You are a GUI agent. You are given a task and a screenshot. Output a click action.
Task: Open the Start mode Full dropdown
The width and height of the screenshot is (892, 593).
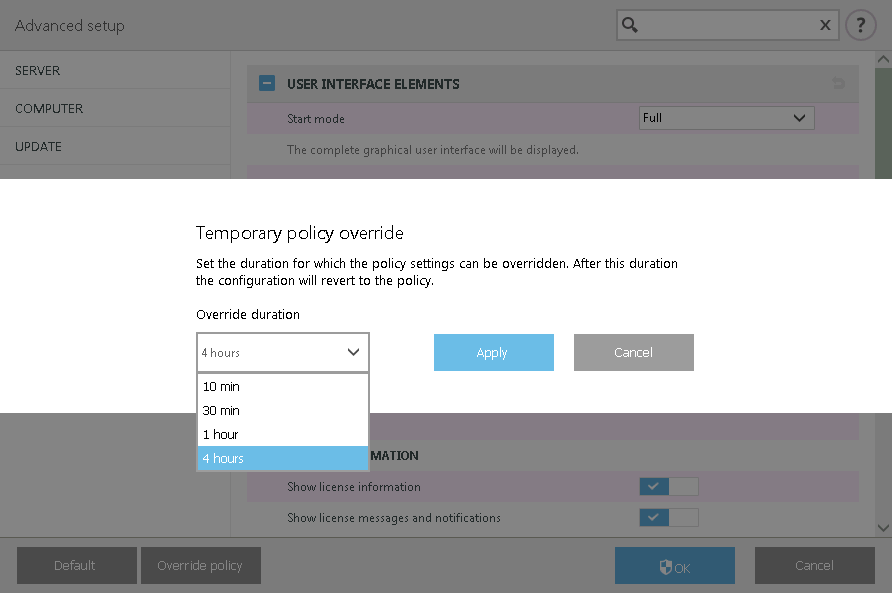pyautogui.click(x=726, y=118)
